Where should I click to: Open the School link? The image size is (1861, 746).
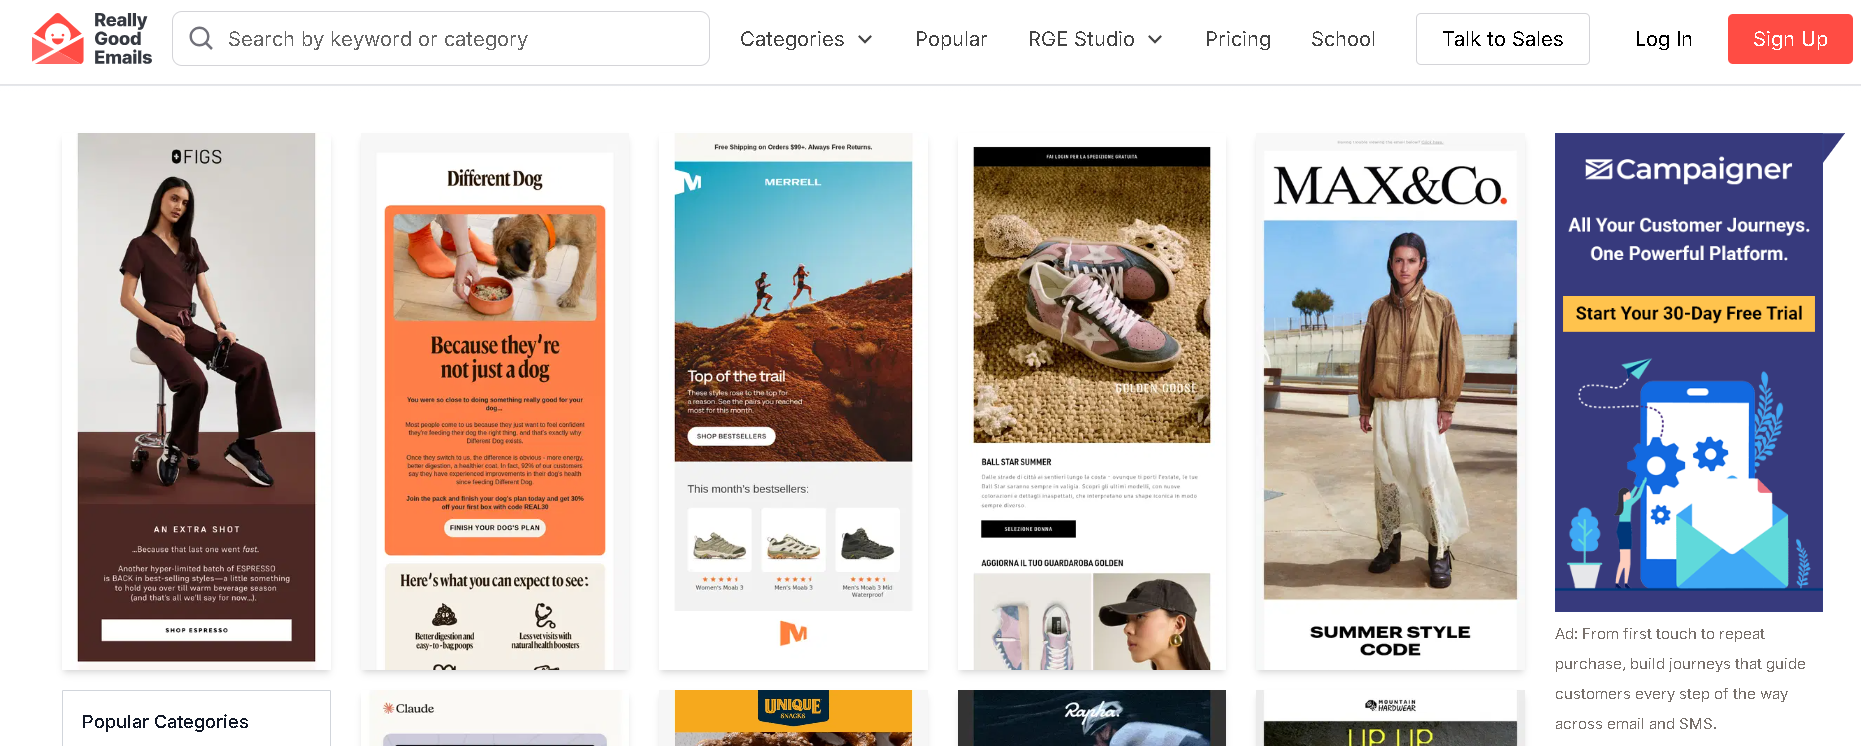pyautogui.click(x=1343, y=39)
